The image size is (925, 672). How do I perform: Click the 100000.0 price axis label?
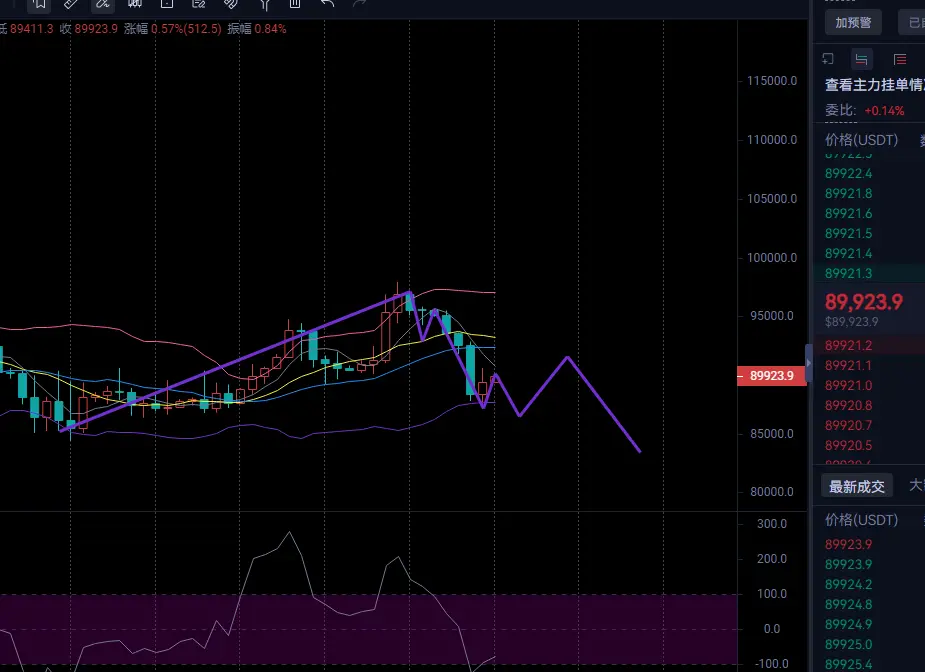click(x=772, y=258)
